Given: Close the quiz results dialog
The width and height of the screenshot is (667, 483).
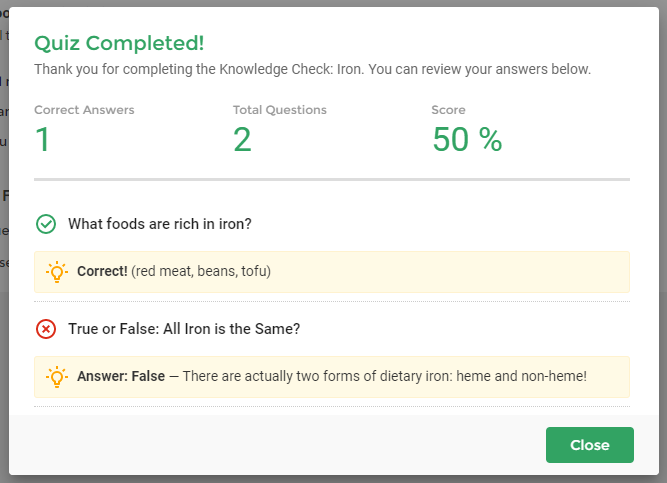Looking at the screenshot, I should tap(590, 445).
